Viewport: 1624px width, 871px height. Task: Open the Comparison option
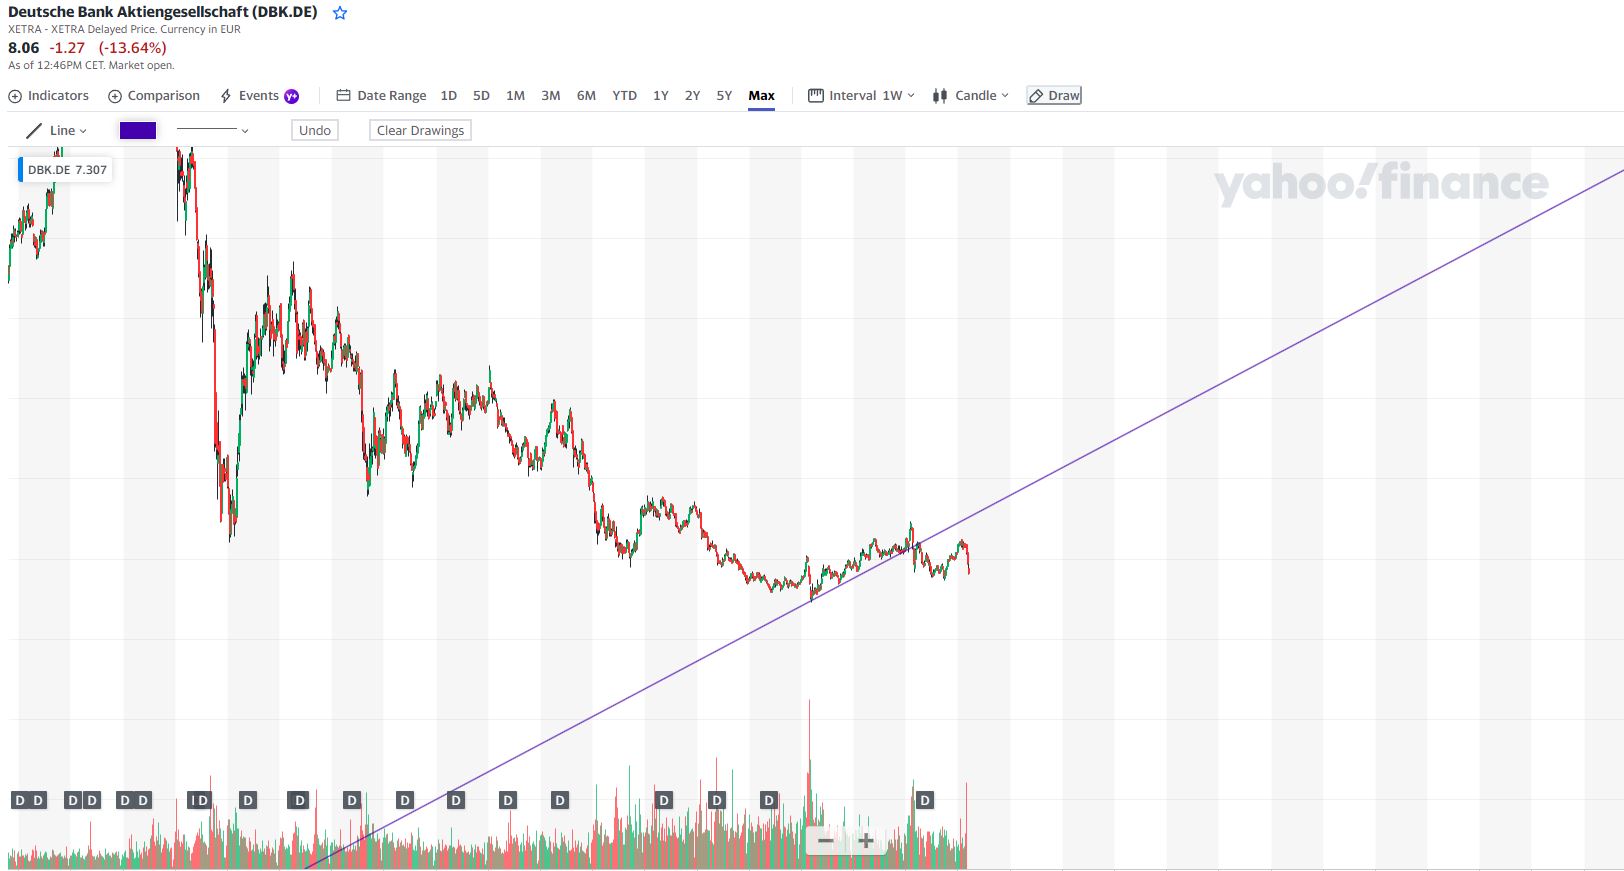click(x=154, y=96)
